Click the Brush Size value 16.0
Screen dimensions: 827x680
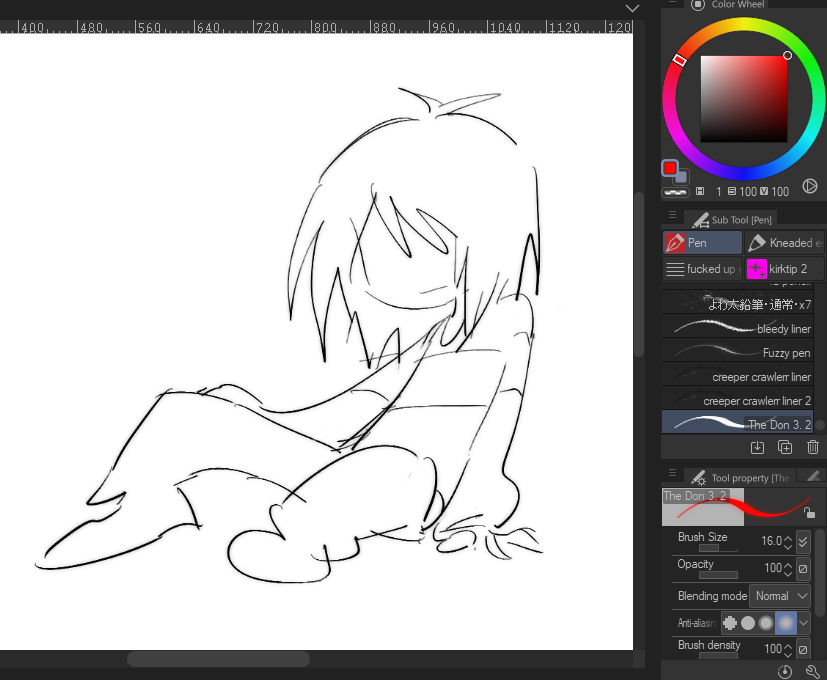pyautogui.click(x=771, y=541)
